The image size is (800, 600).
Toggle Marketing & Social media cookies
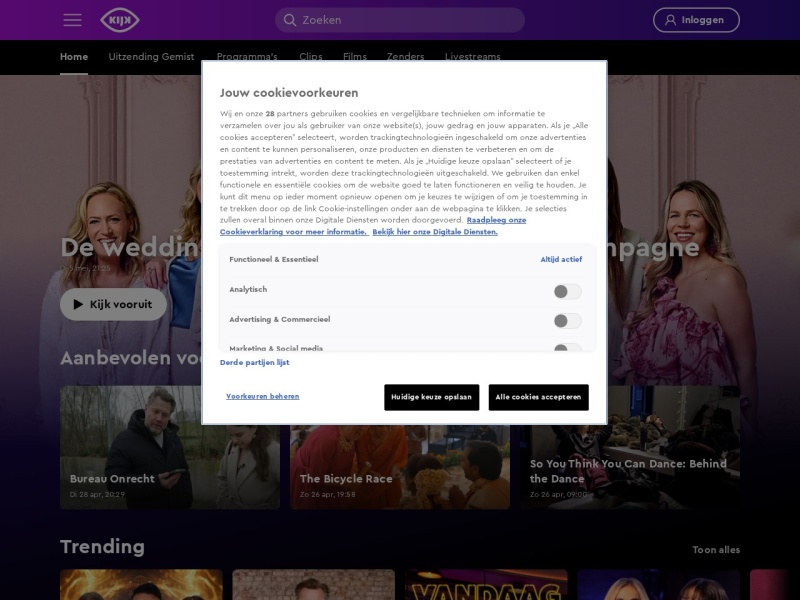pos(567,347)
